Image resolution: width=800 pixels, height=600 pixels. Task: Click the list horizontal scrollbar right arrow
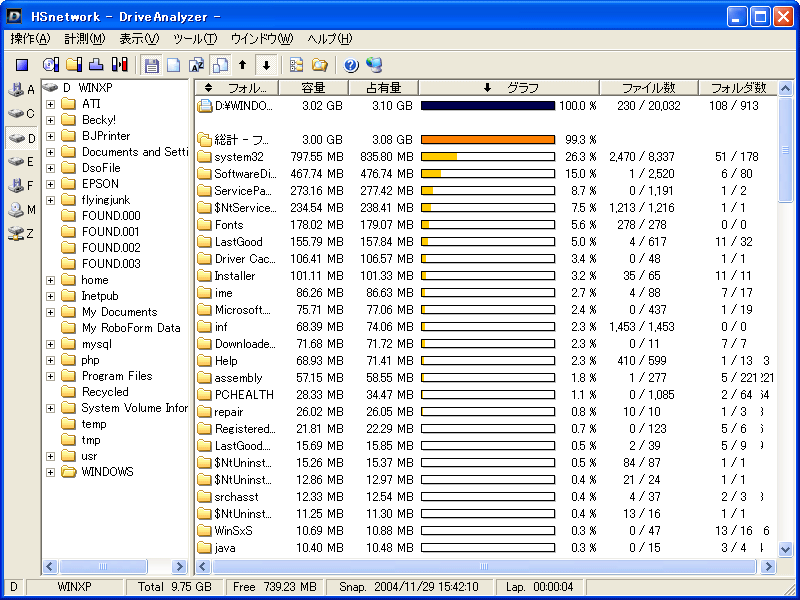pos(768,566)
